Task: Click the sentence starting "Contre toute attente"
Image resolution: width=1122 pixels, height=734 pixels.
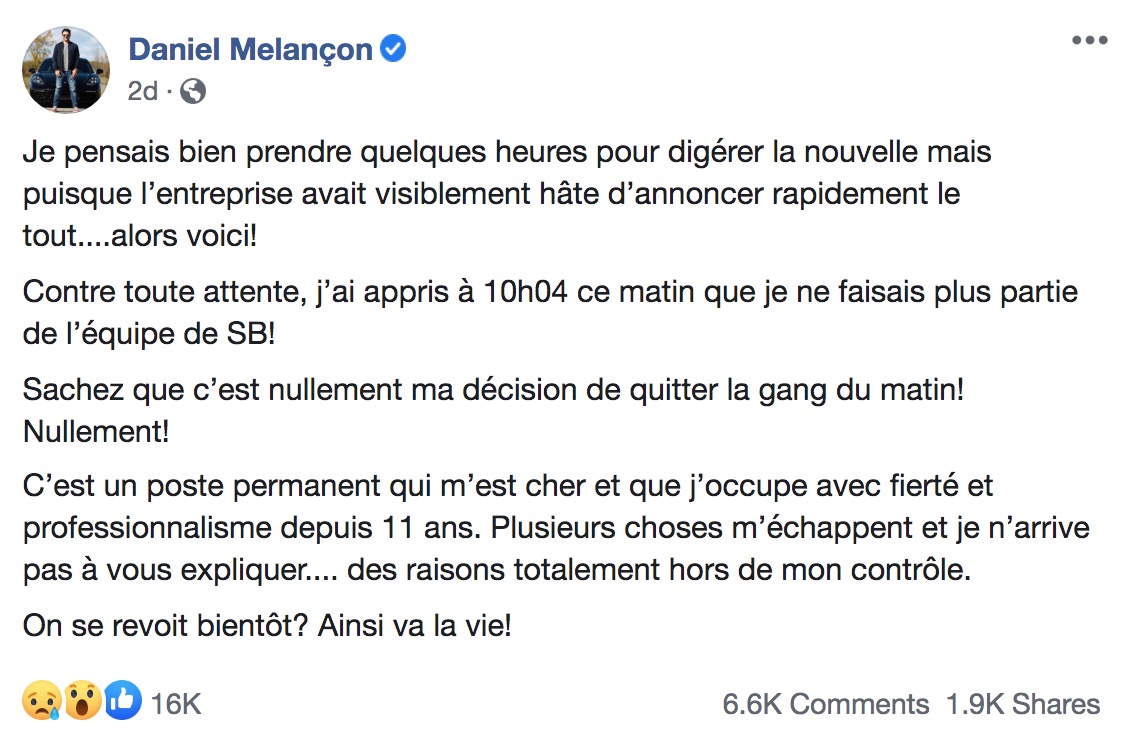Action: (x=550, y=313)
